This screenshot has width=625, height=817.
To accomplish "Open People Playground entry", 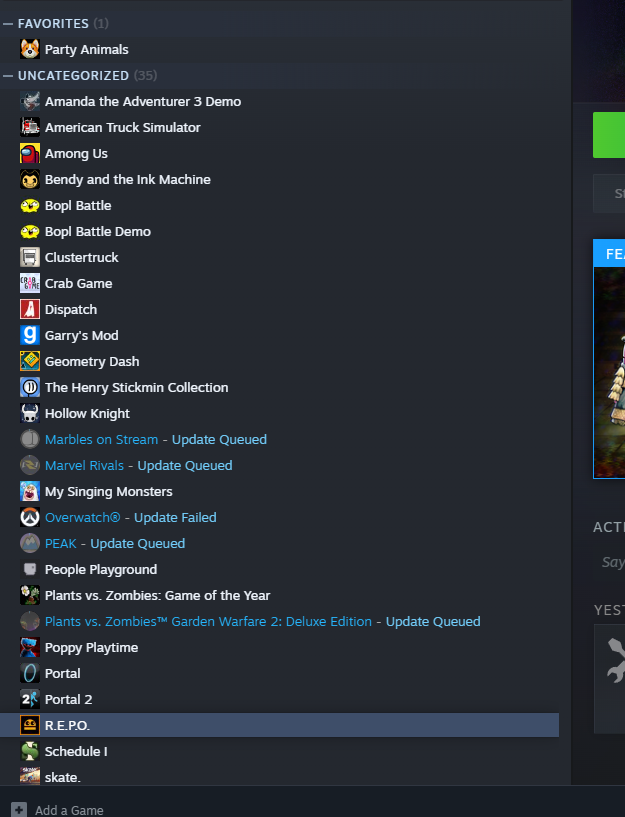I will tap(101, 570).
